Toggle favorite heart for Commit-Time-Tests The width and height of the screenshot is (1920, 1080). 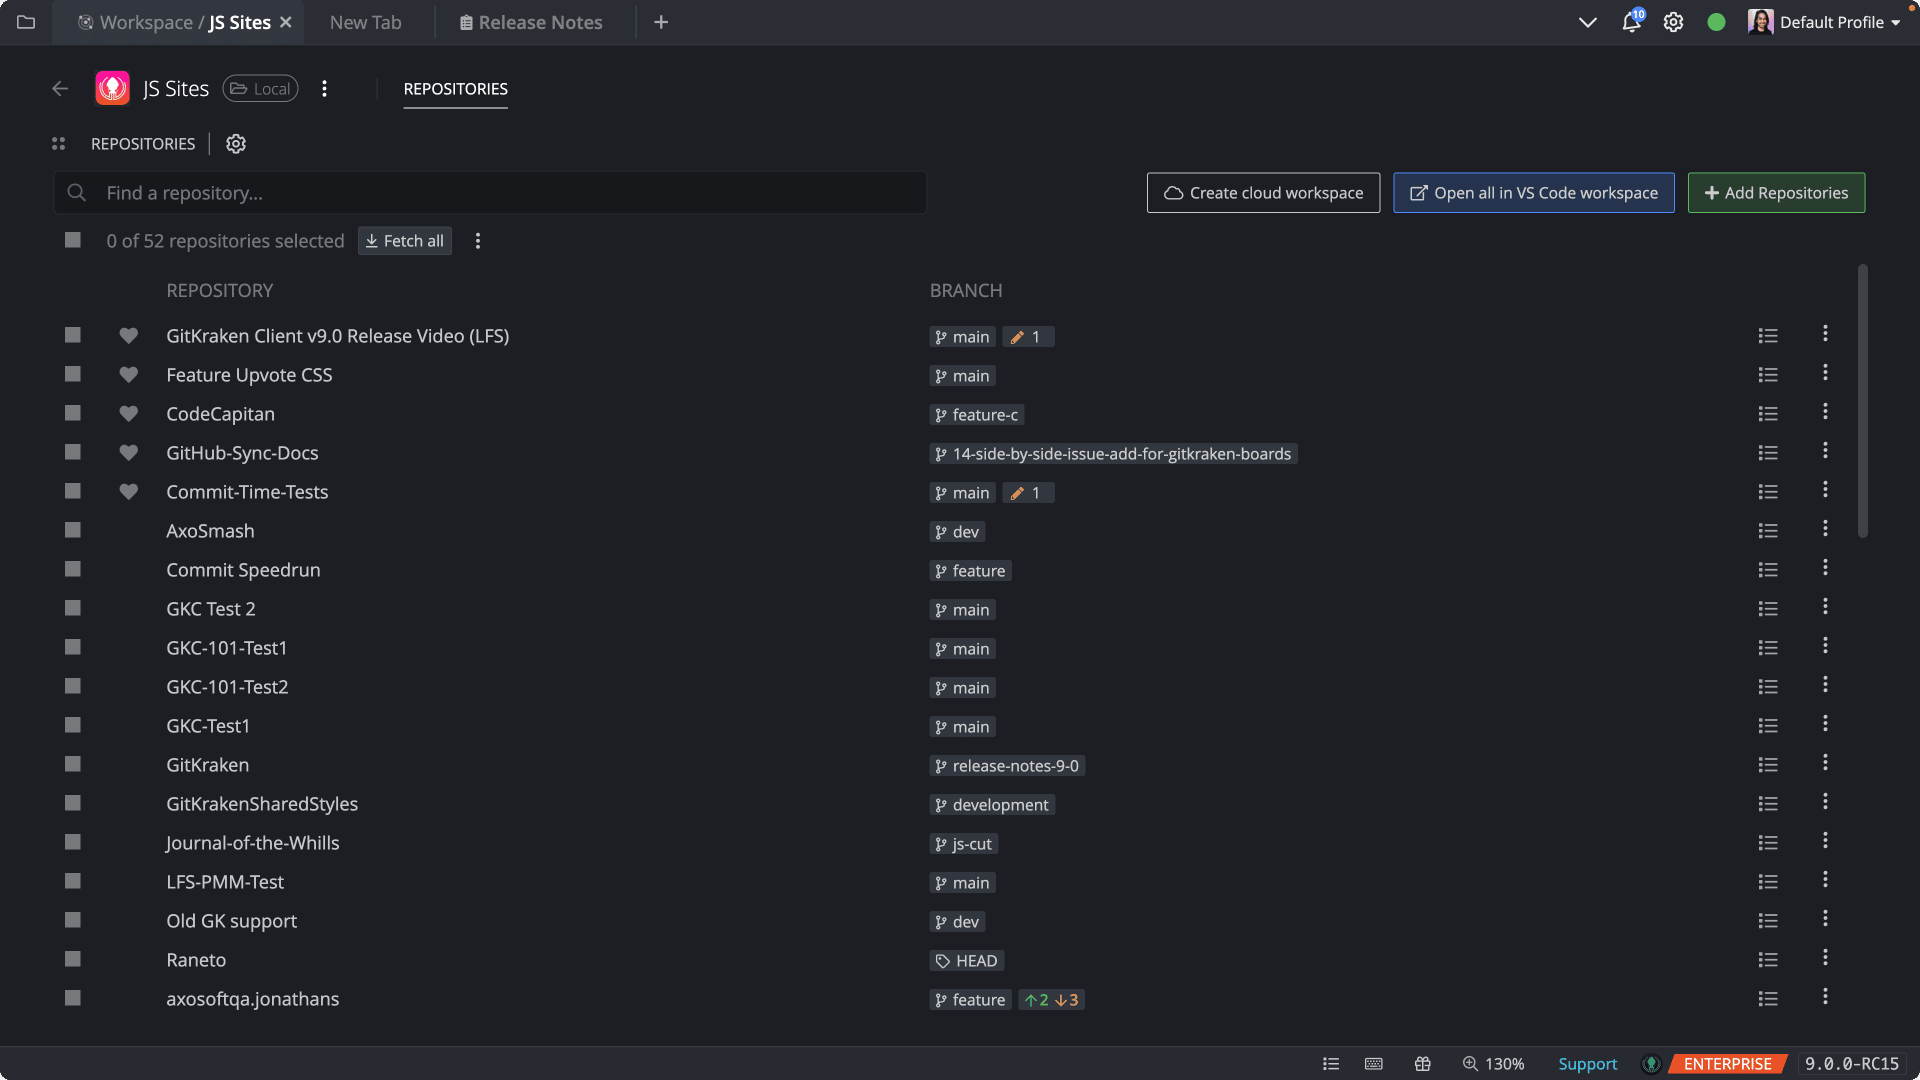click(x=128, y=492)
